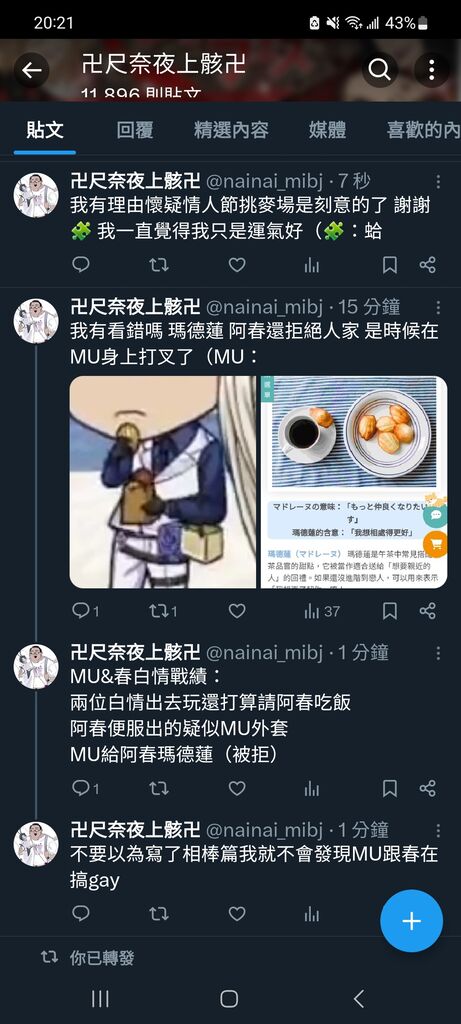
Task: Compose a new post with the blue plus button
Action: click(411, 921)
